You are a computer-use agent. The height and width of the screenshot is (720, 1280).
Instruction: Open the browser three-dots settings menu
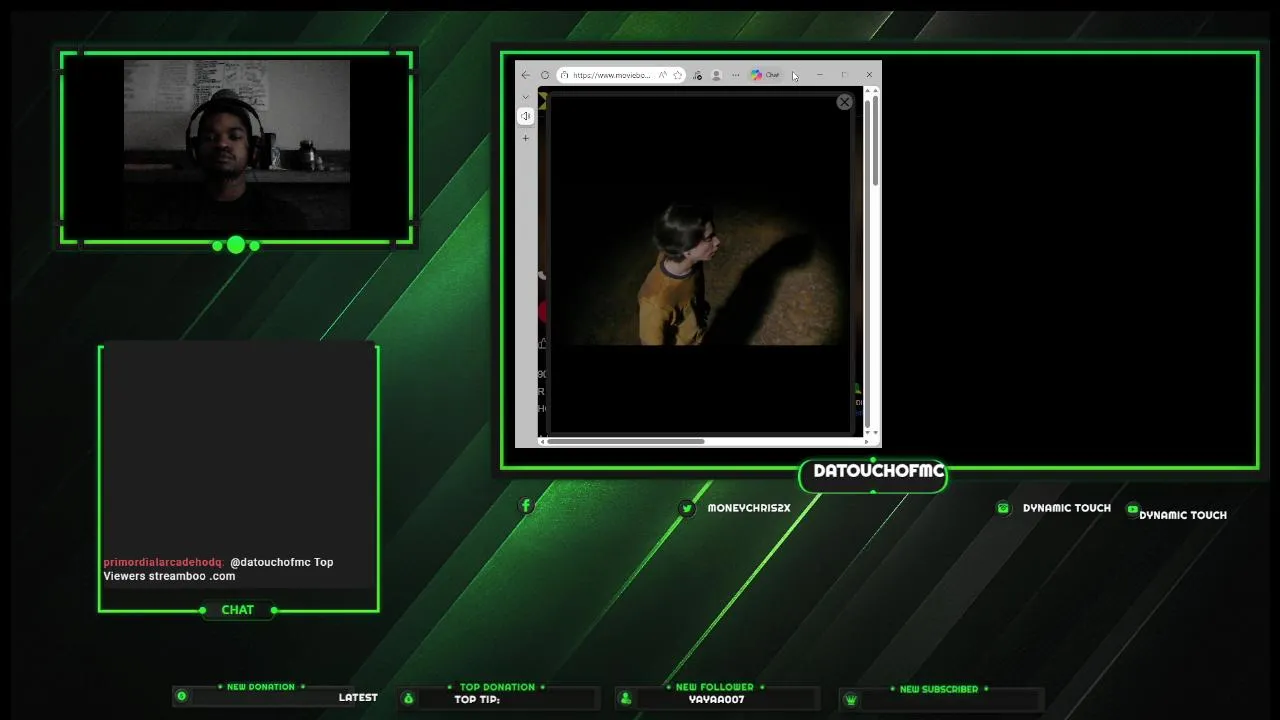(x=735, y=75)
